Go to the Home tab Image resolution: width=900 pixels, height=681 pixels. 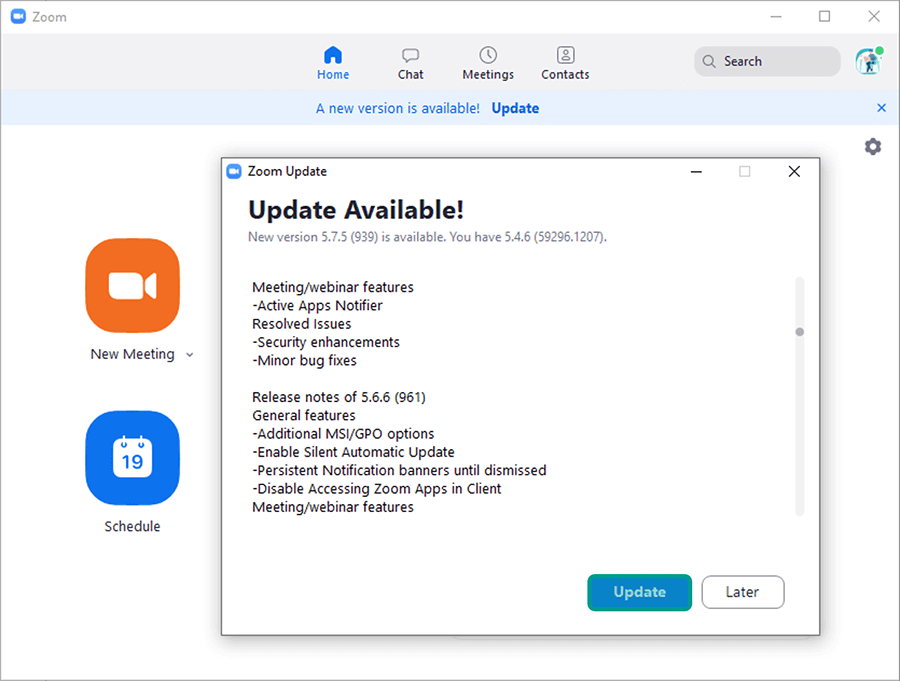[333, 63]
